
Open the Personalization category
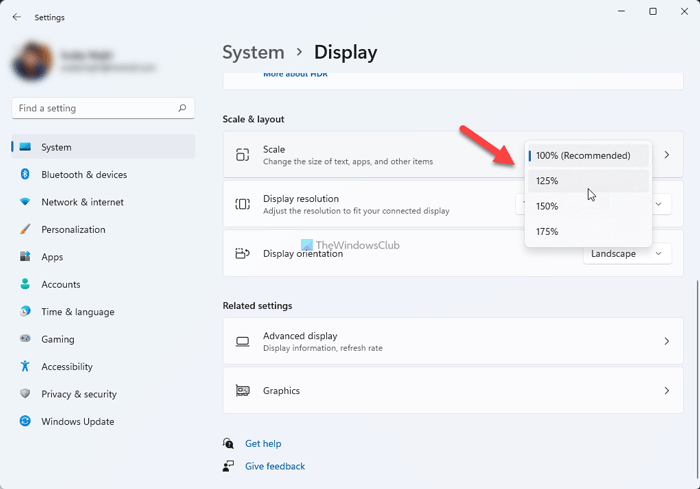click(x=73, y=229)
